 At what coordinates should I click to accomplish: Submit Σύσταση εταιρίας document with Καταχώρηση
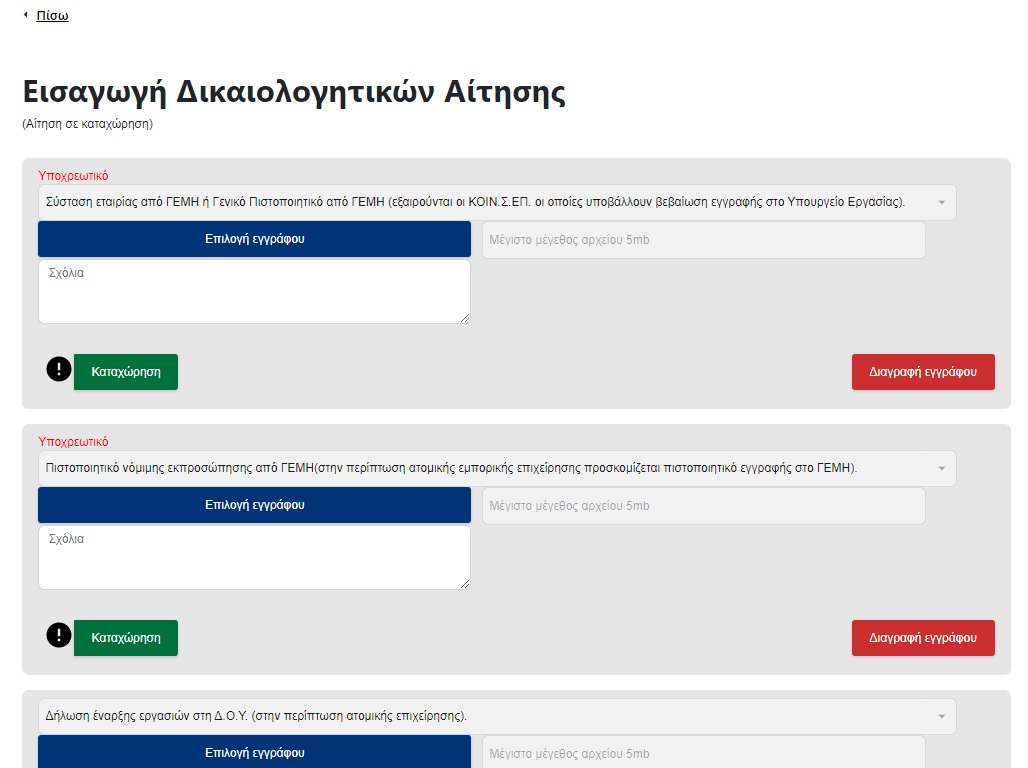point(126,371)
